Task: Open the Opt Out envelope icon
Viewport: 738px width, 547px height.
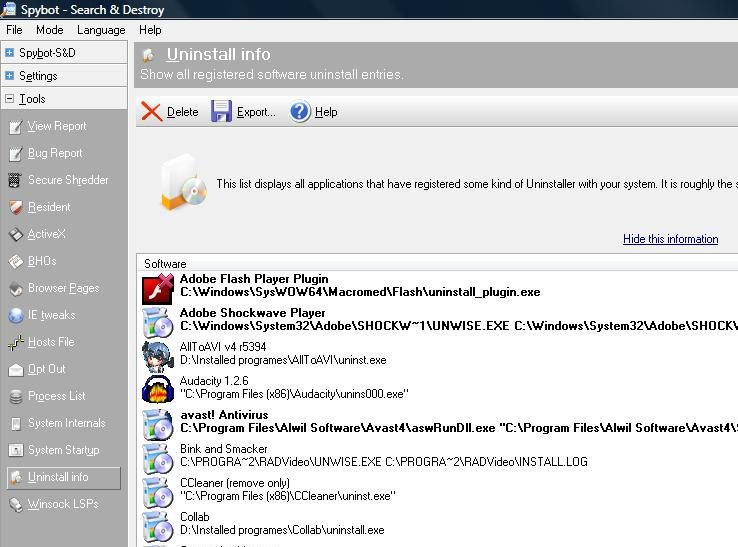Action: point(15,370)
